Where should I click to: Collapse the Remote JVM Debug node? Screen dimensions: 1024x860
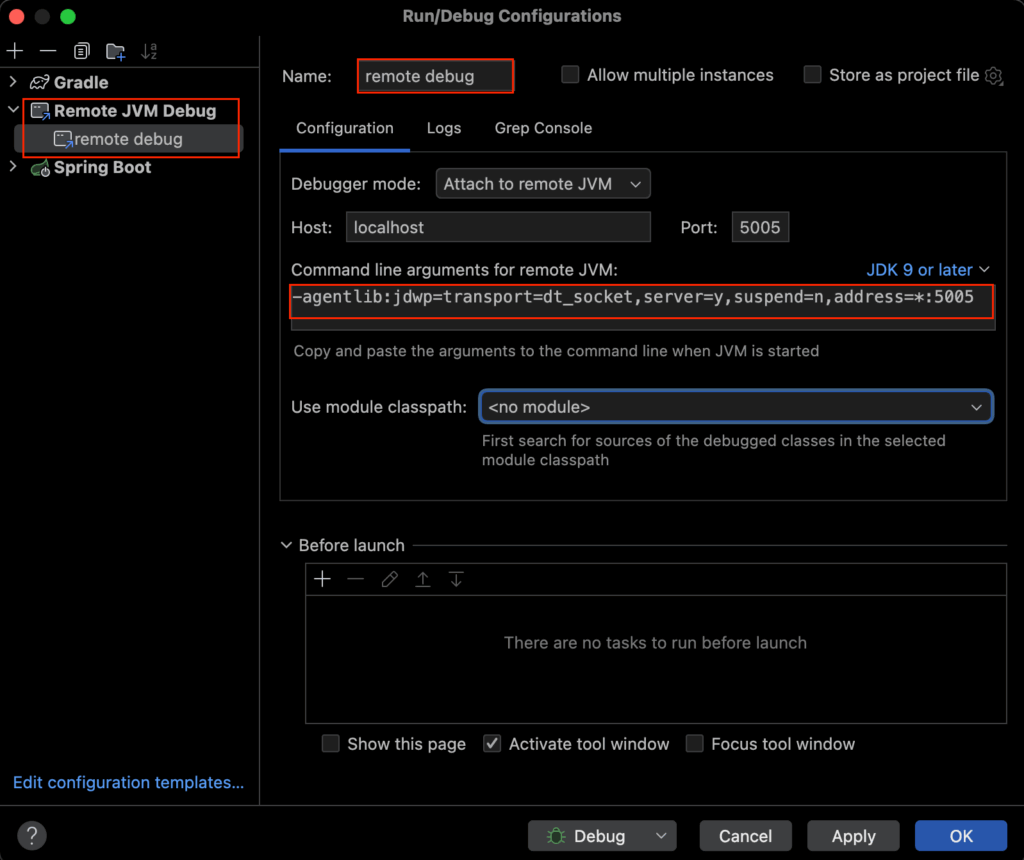click(x=13, y=110)
